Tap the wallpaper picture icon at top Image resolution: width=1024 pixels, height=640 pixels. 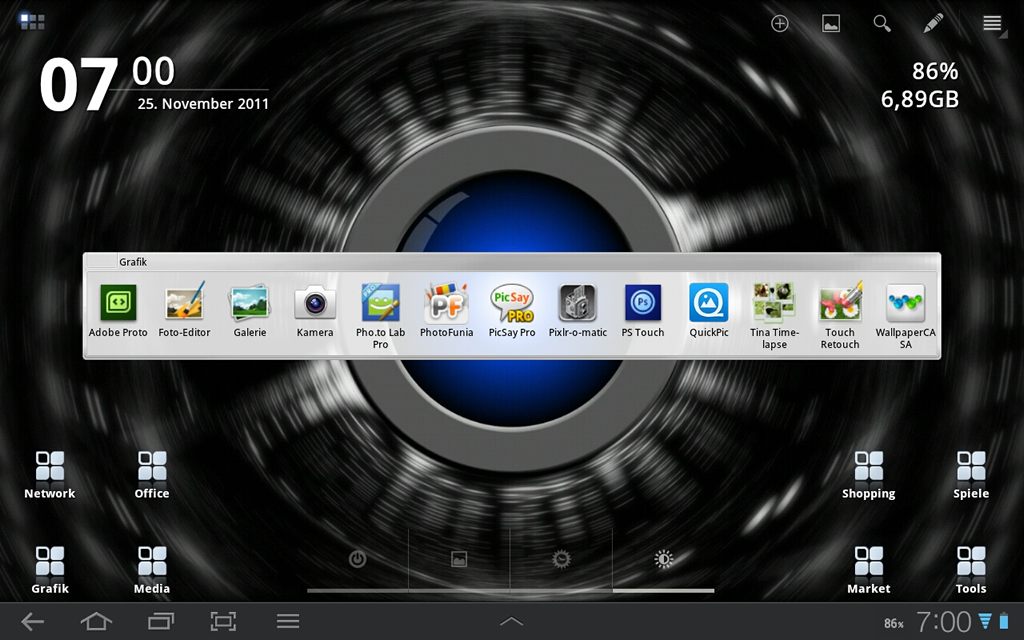click(831, 24)
